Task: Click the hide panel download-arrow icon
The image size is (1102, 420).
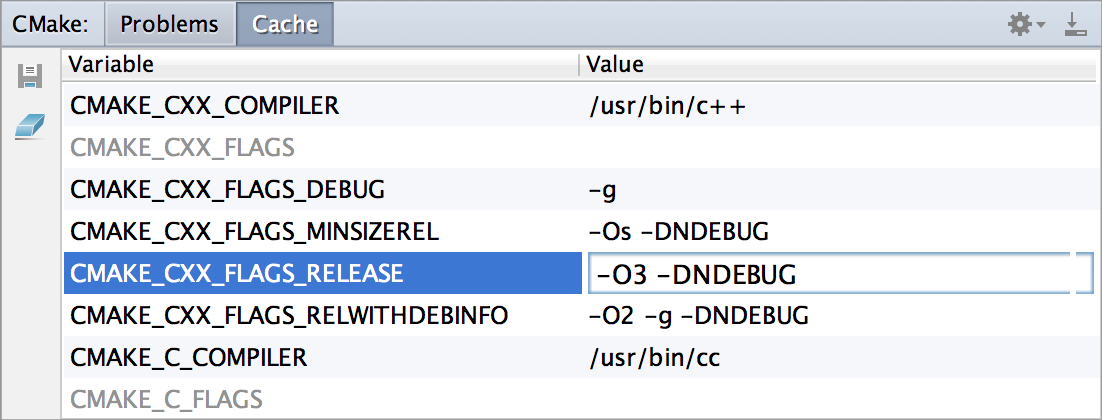Action: 1076,25
